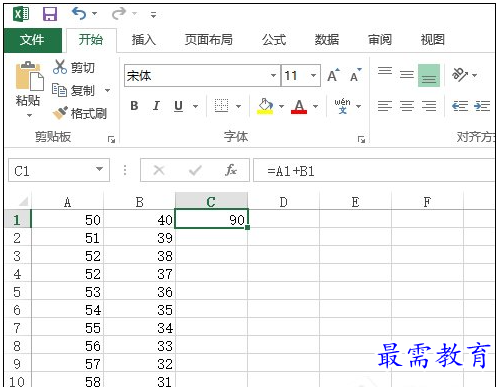Open the 页面布局 (Page Layout) tab

(x=209, y=40)
